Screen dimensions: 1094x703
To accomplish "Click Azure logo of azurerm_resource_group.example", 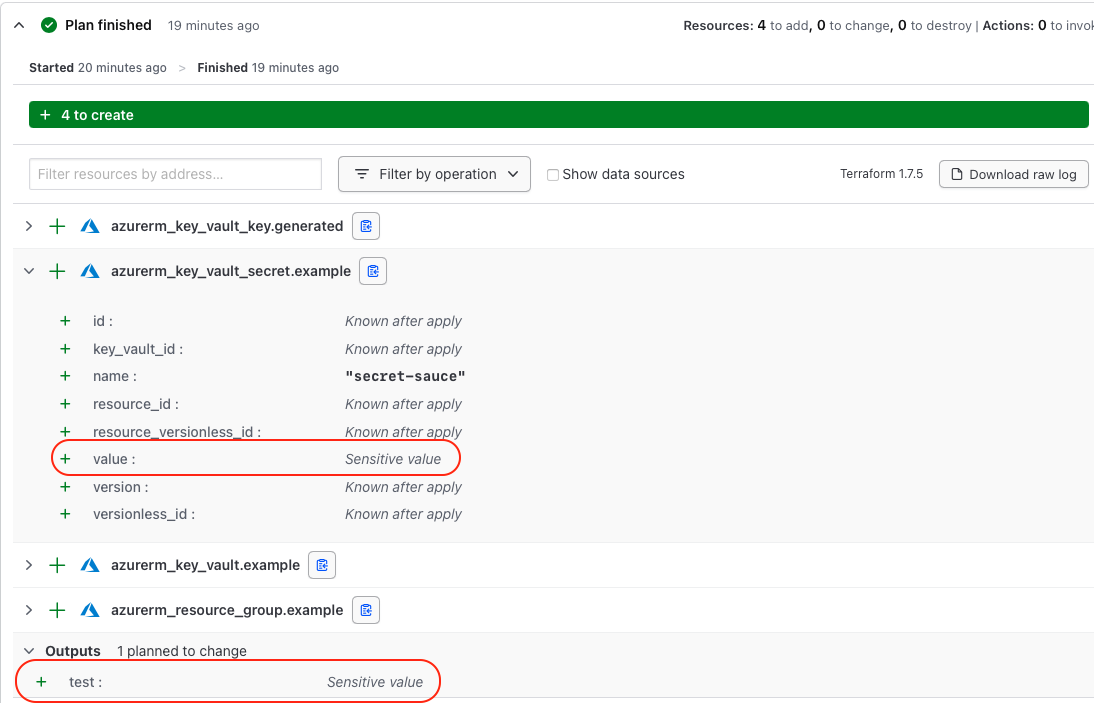I will 90,610.
